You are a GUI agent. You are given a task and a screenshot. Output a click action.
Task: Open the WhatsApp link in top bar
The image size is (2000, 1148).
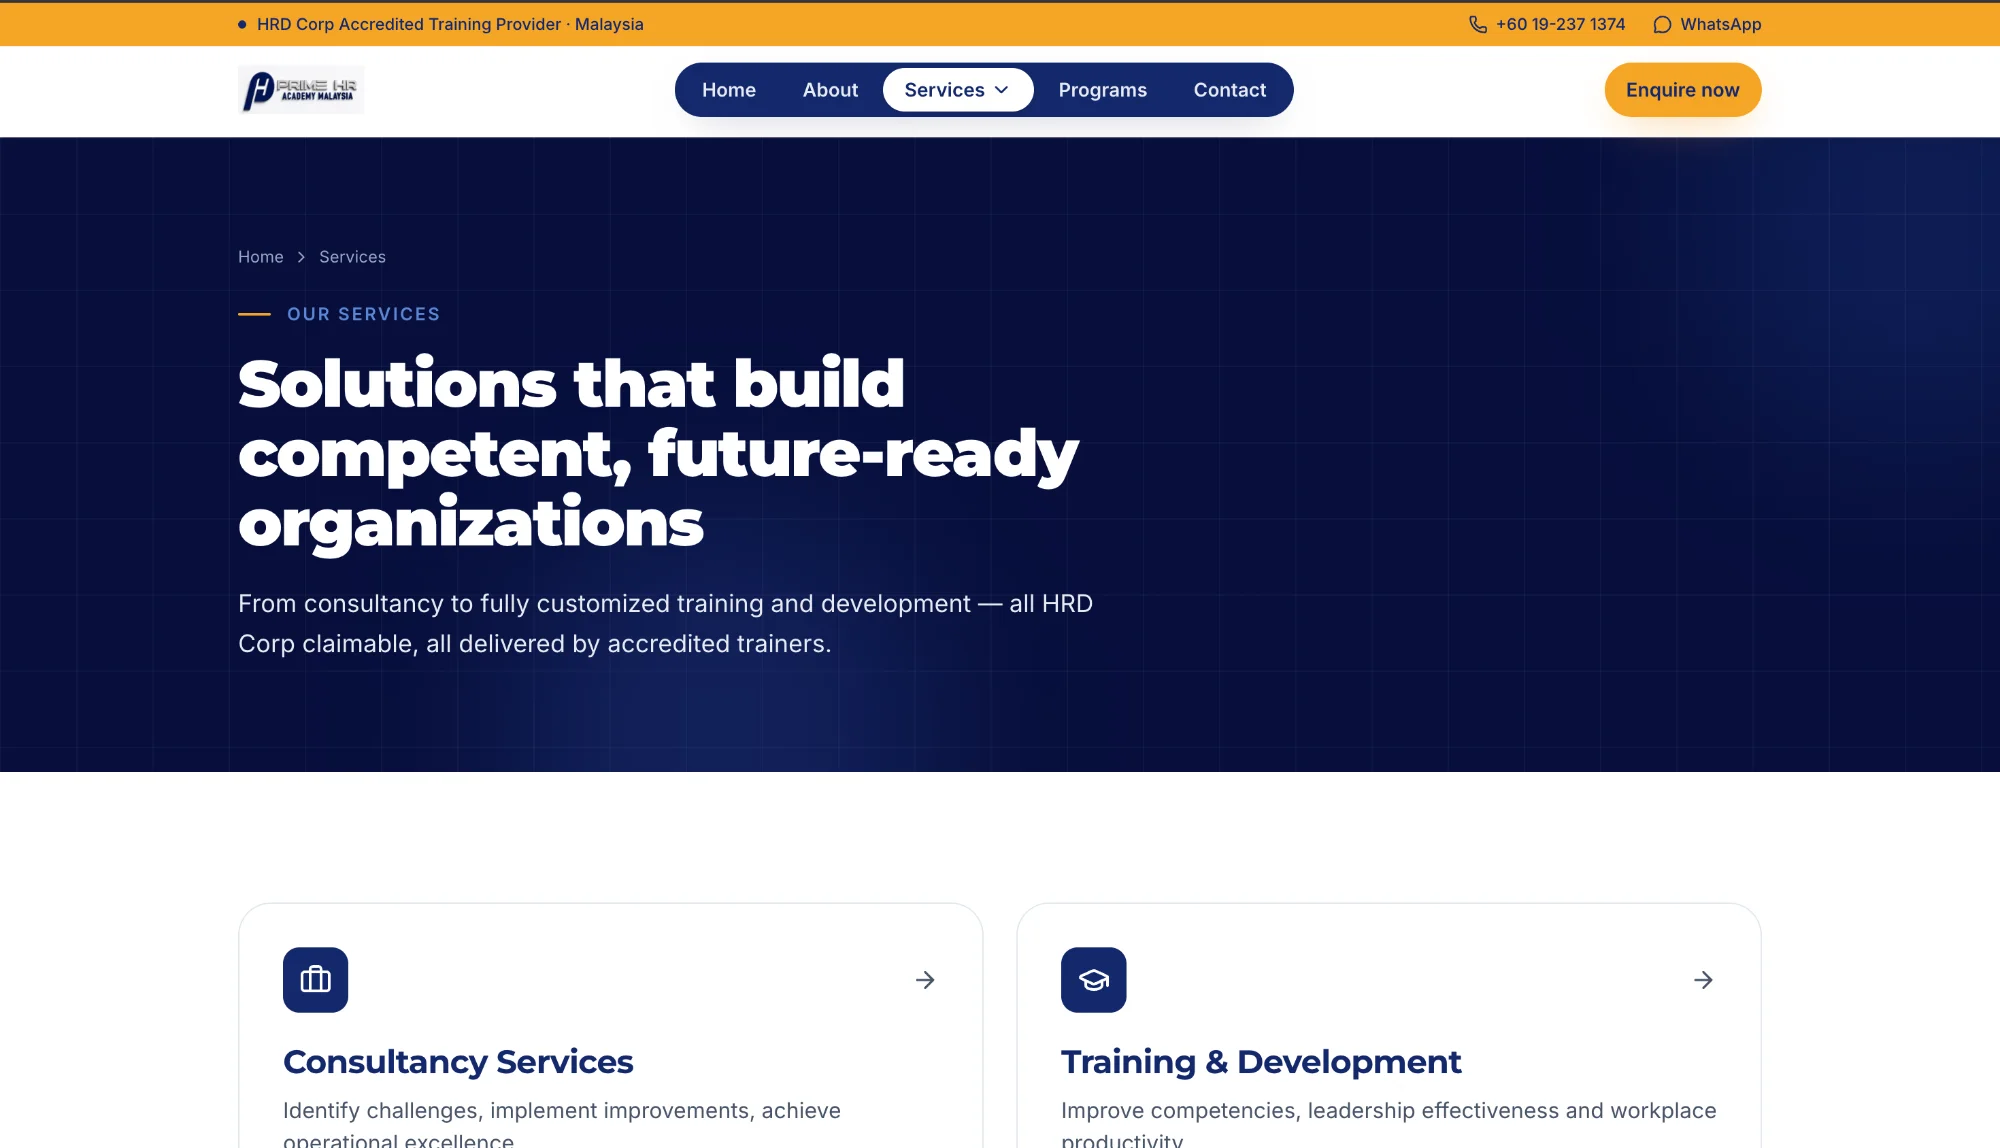[x=1707, y=24]
